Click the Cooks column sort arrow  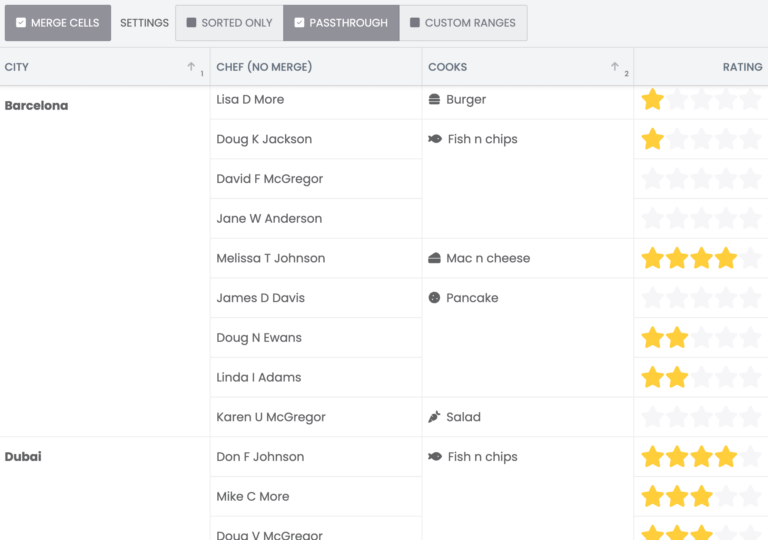pos(615,67)
